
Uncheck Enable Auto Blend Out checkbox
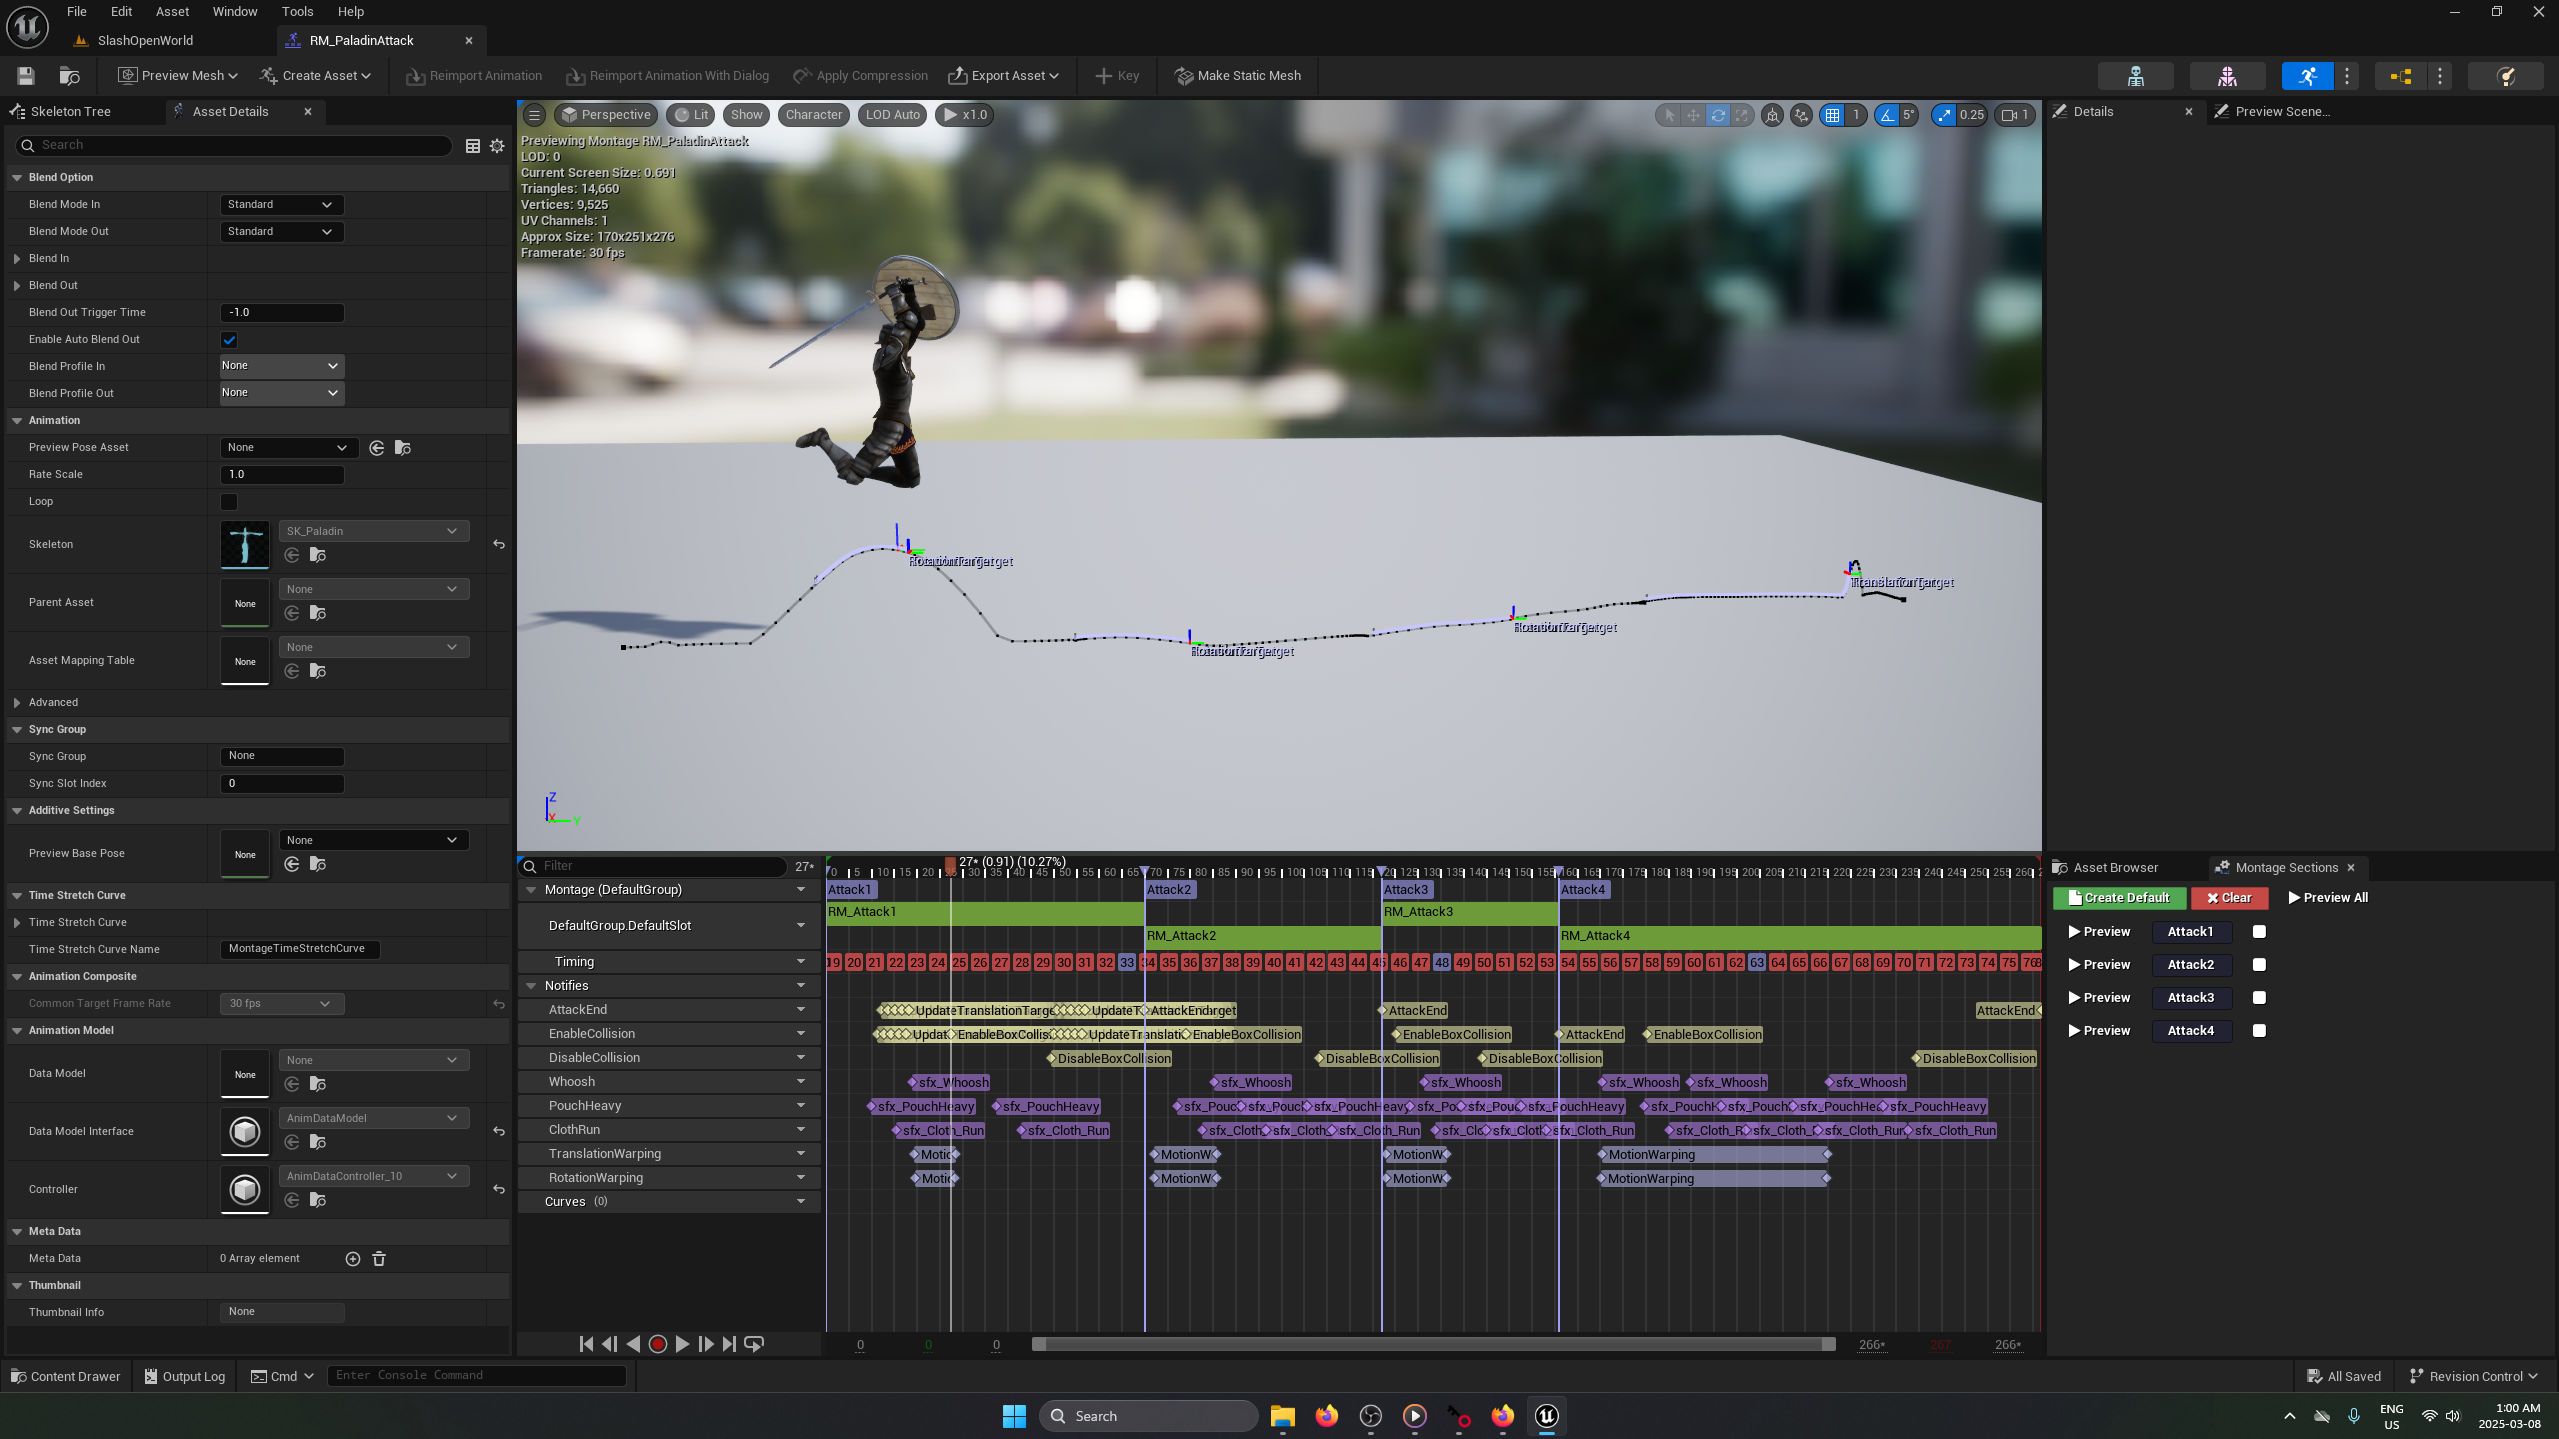pyautogui.click(x=229, y=340)
